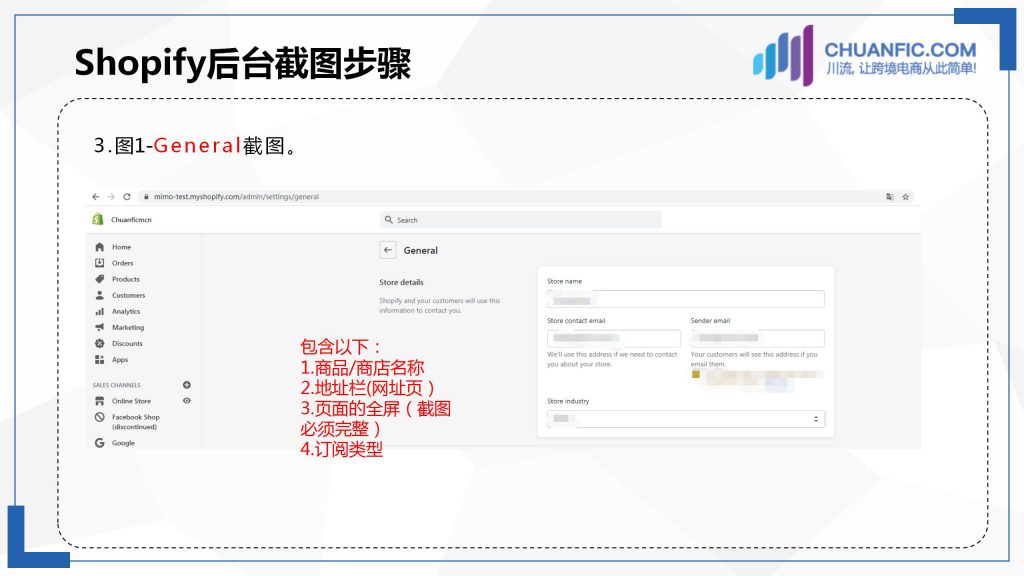The height and width of the screenshot is (576, 1024).
Task: Open Online Store sales channel
Action: (x=131, y=401)
